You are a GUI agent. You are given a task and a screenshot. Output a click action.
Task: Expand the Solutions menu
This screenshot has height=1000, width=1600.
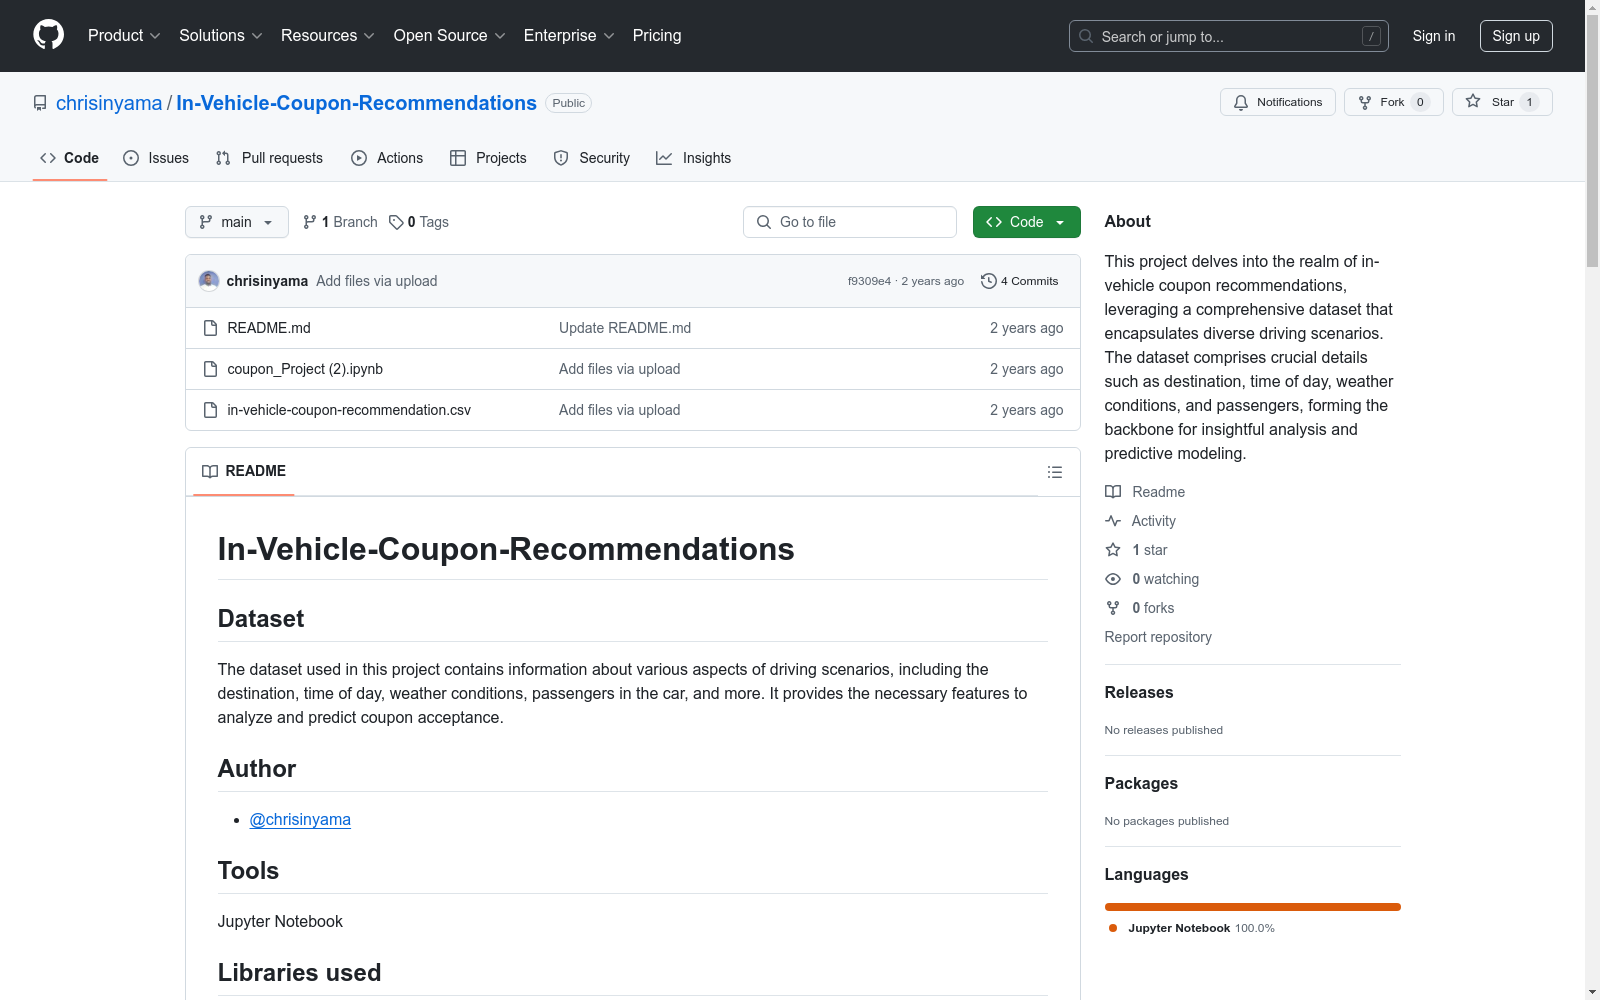[x=221, y=36]
